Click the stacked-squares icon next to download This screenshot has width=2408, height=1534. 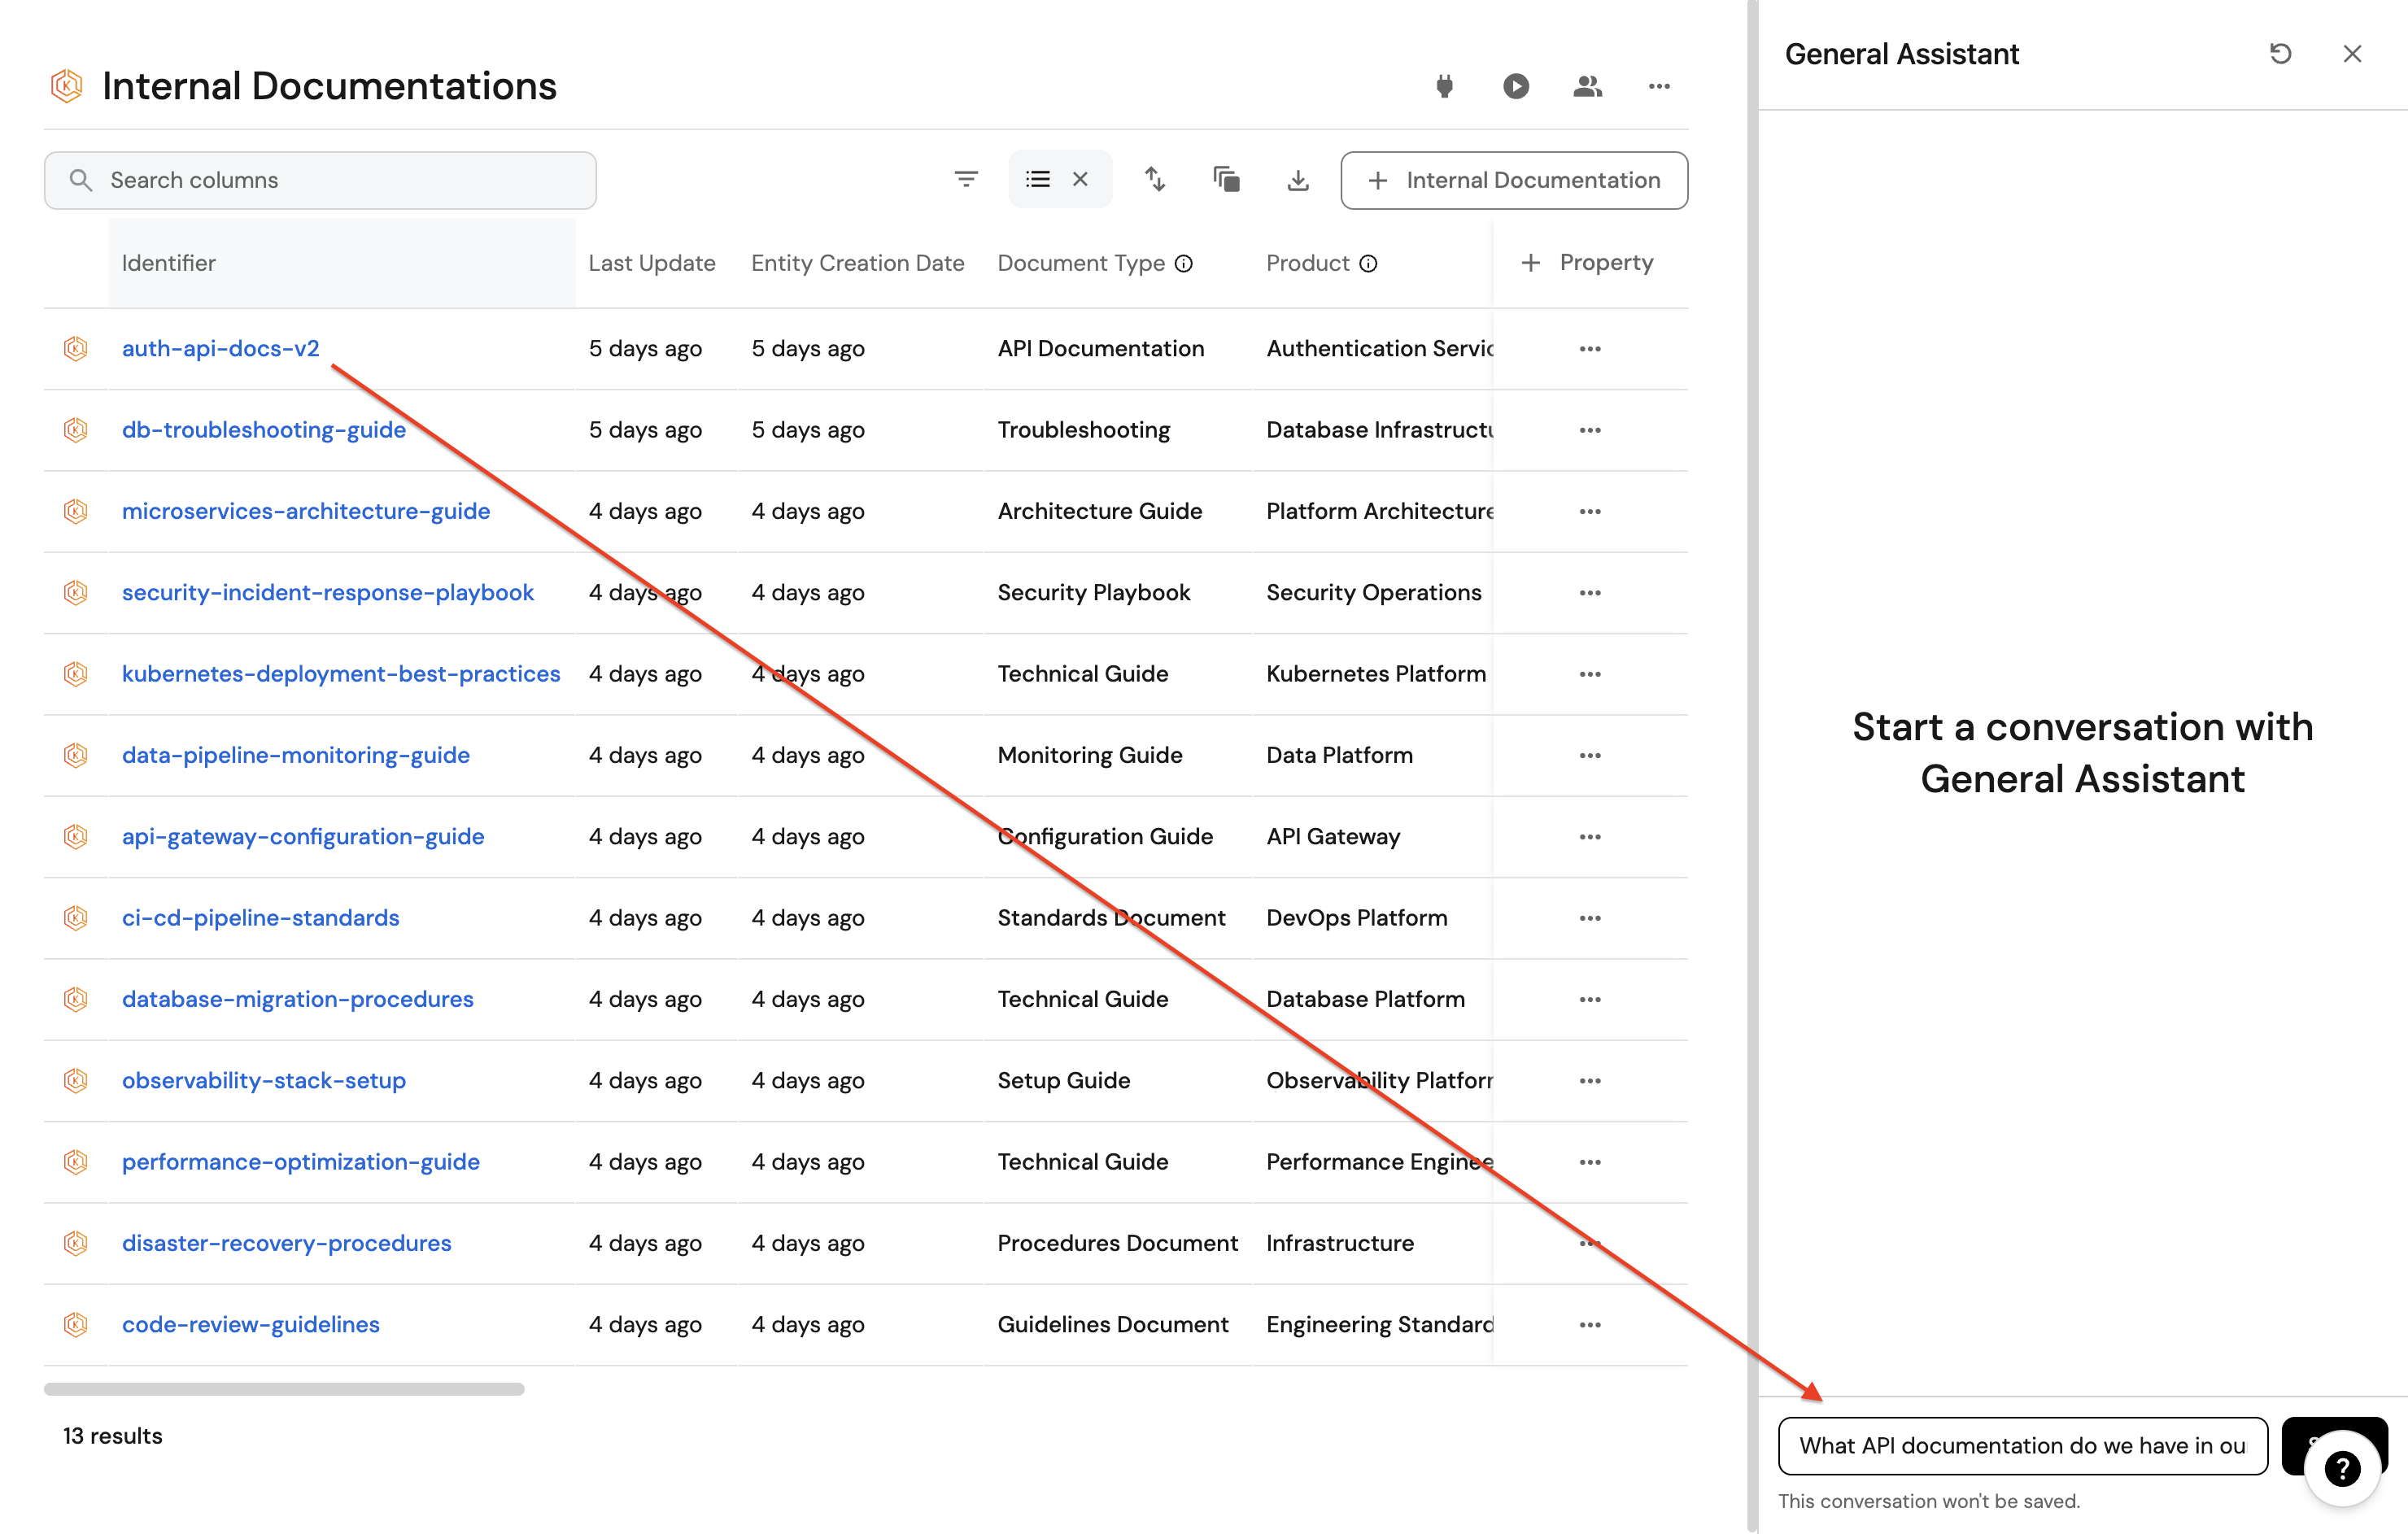[x=1226, y=179]
